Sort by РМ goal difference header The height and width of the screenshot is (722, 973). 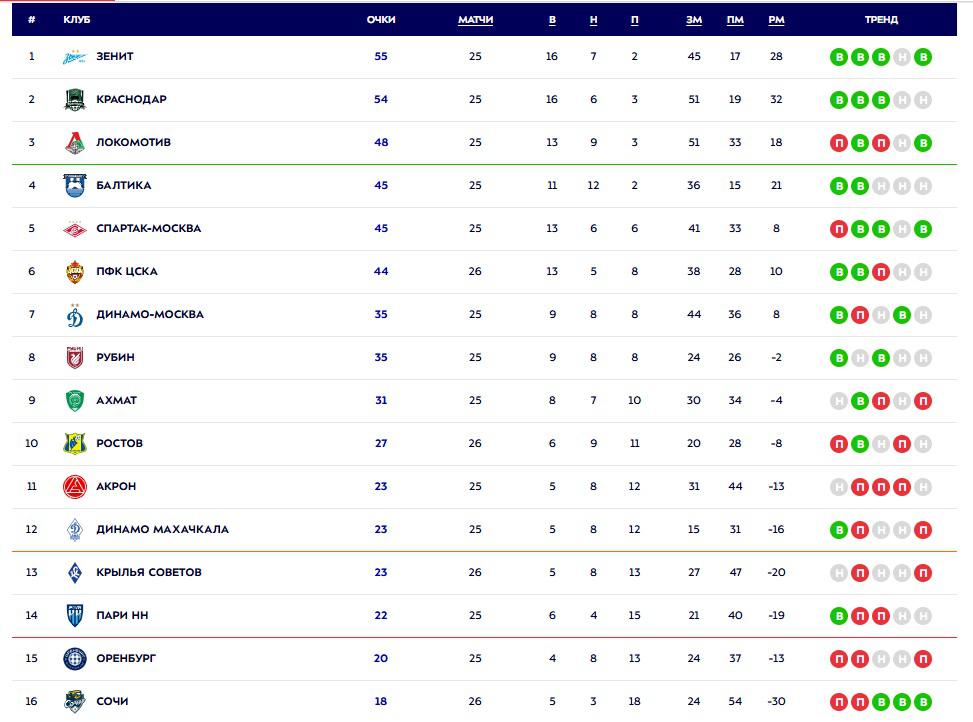[776, 20]
